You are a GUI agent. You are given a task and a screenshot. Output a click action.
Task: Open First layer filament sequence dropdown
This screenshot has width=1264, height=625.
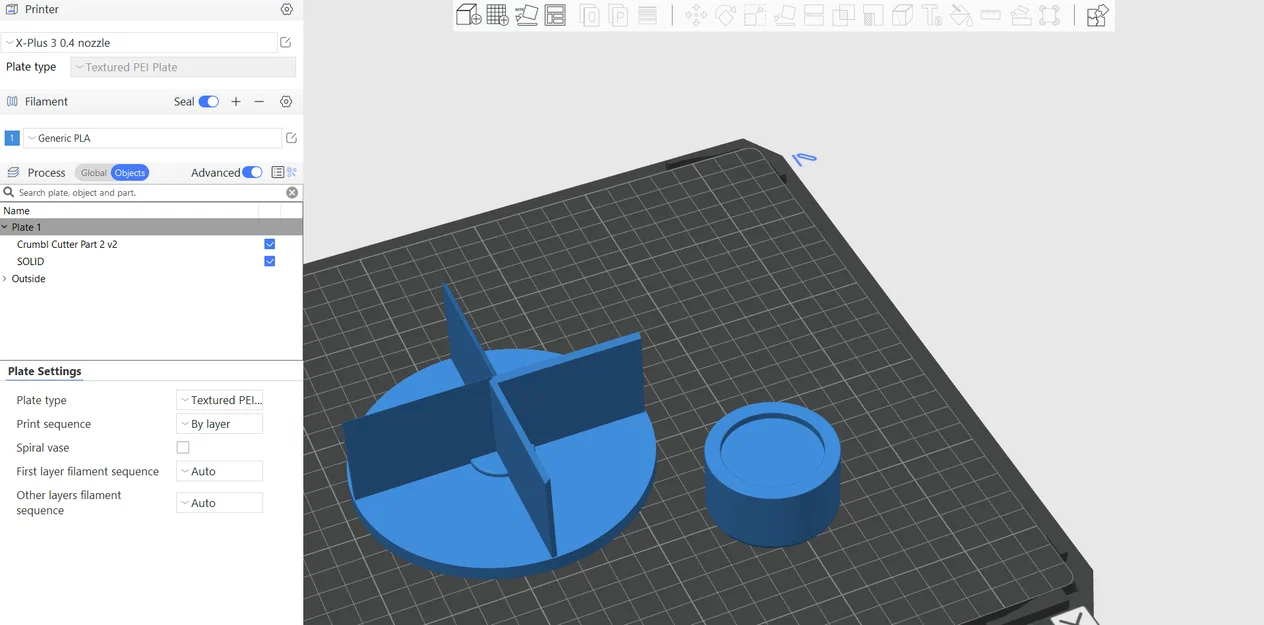(x=220, y=471)
